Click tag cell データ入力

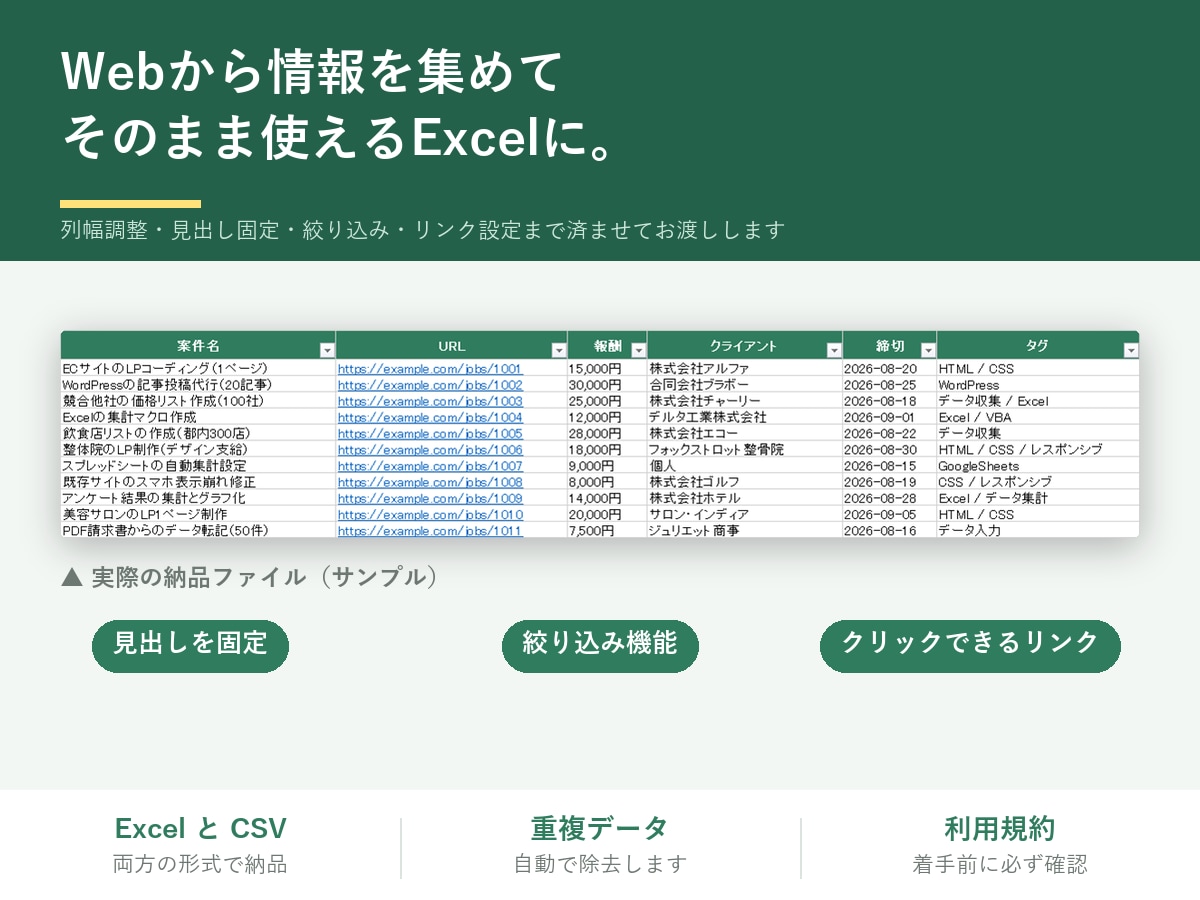coord(1038,531)
